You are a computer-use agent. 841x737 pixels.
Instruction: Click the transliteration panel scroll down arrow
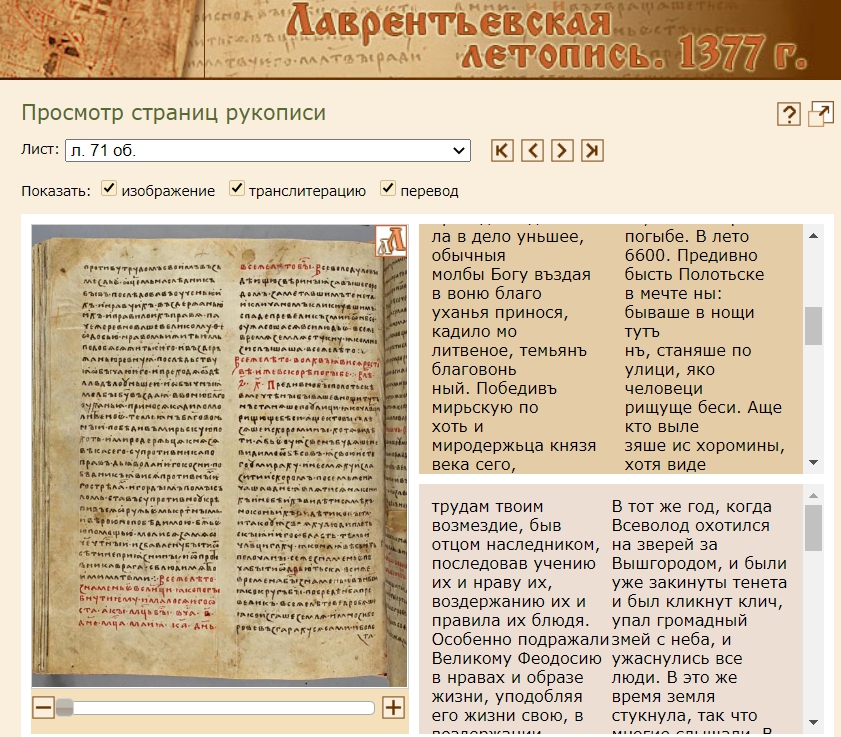[x=814, y=462]
